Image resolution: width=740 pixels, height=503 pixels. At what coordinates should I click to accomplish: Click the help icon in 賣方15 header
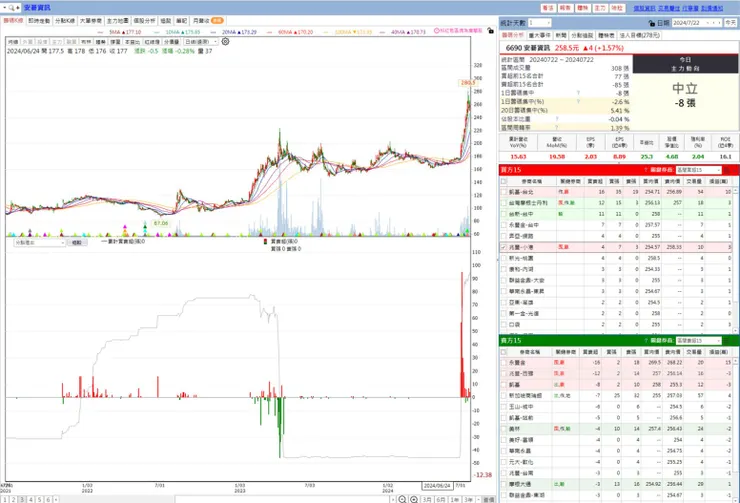(x=646, y=341)
